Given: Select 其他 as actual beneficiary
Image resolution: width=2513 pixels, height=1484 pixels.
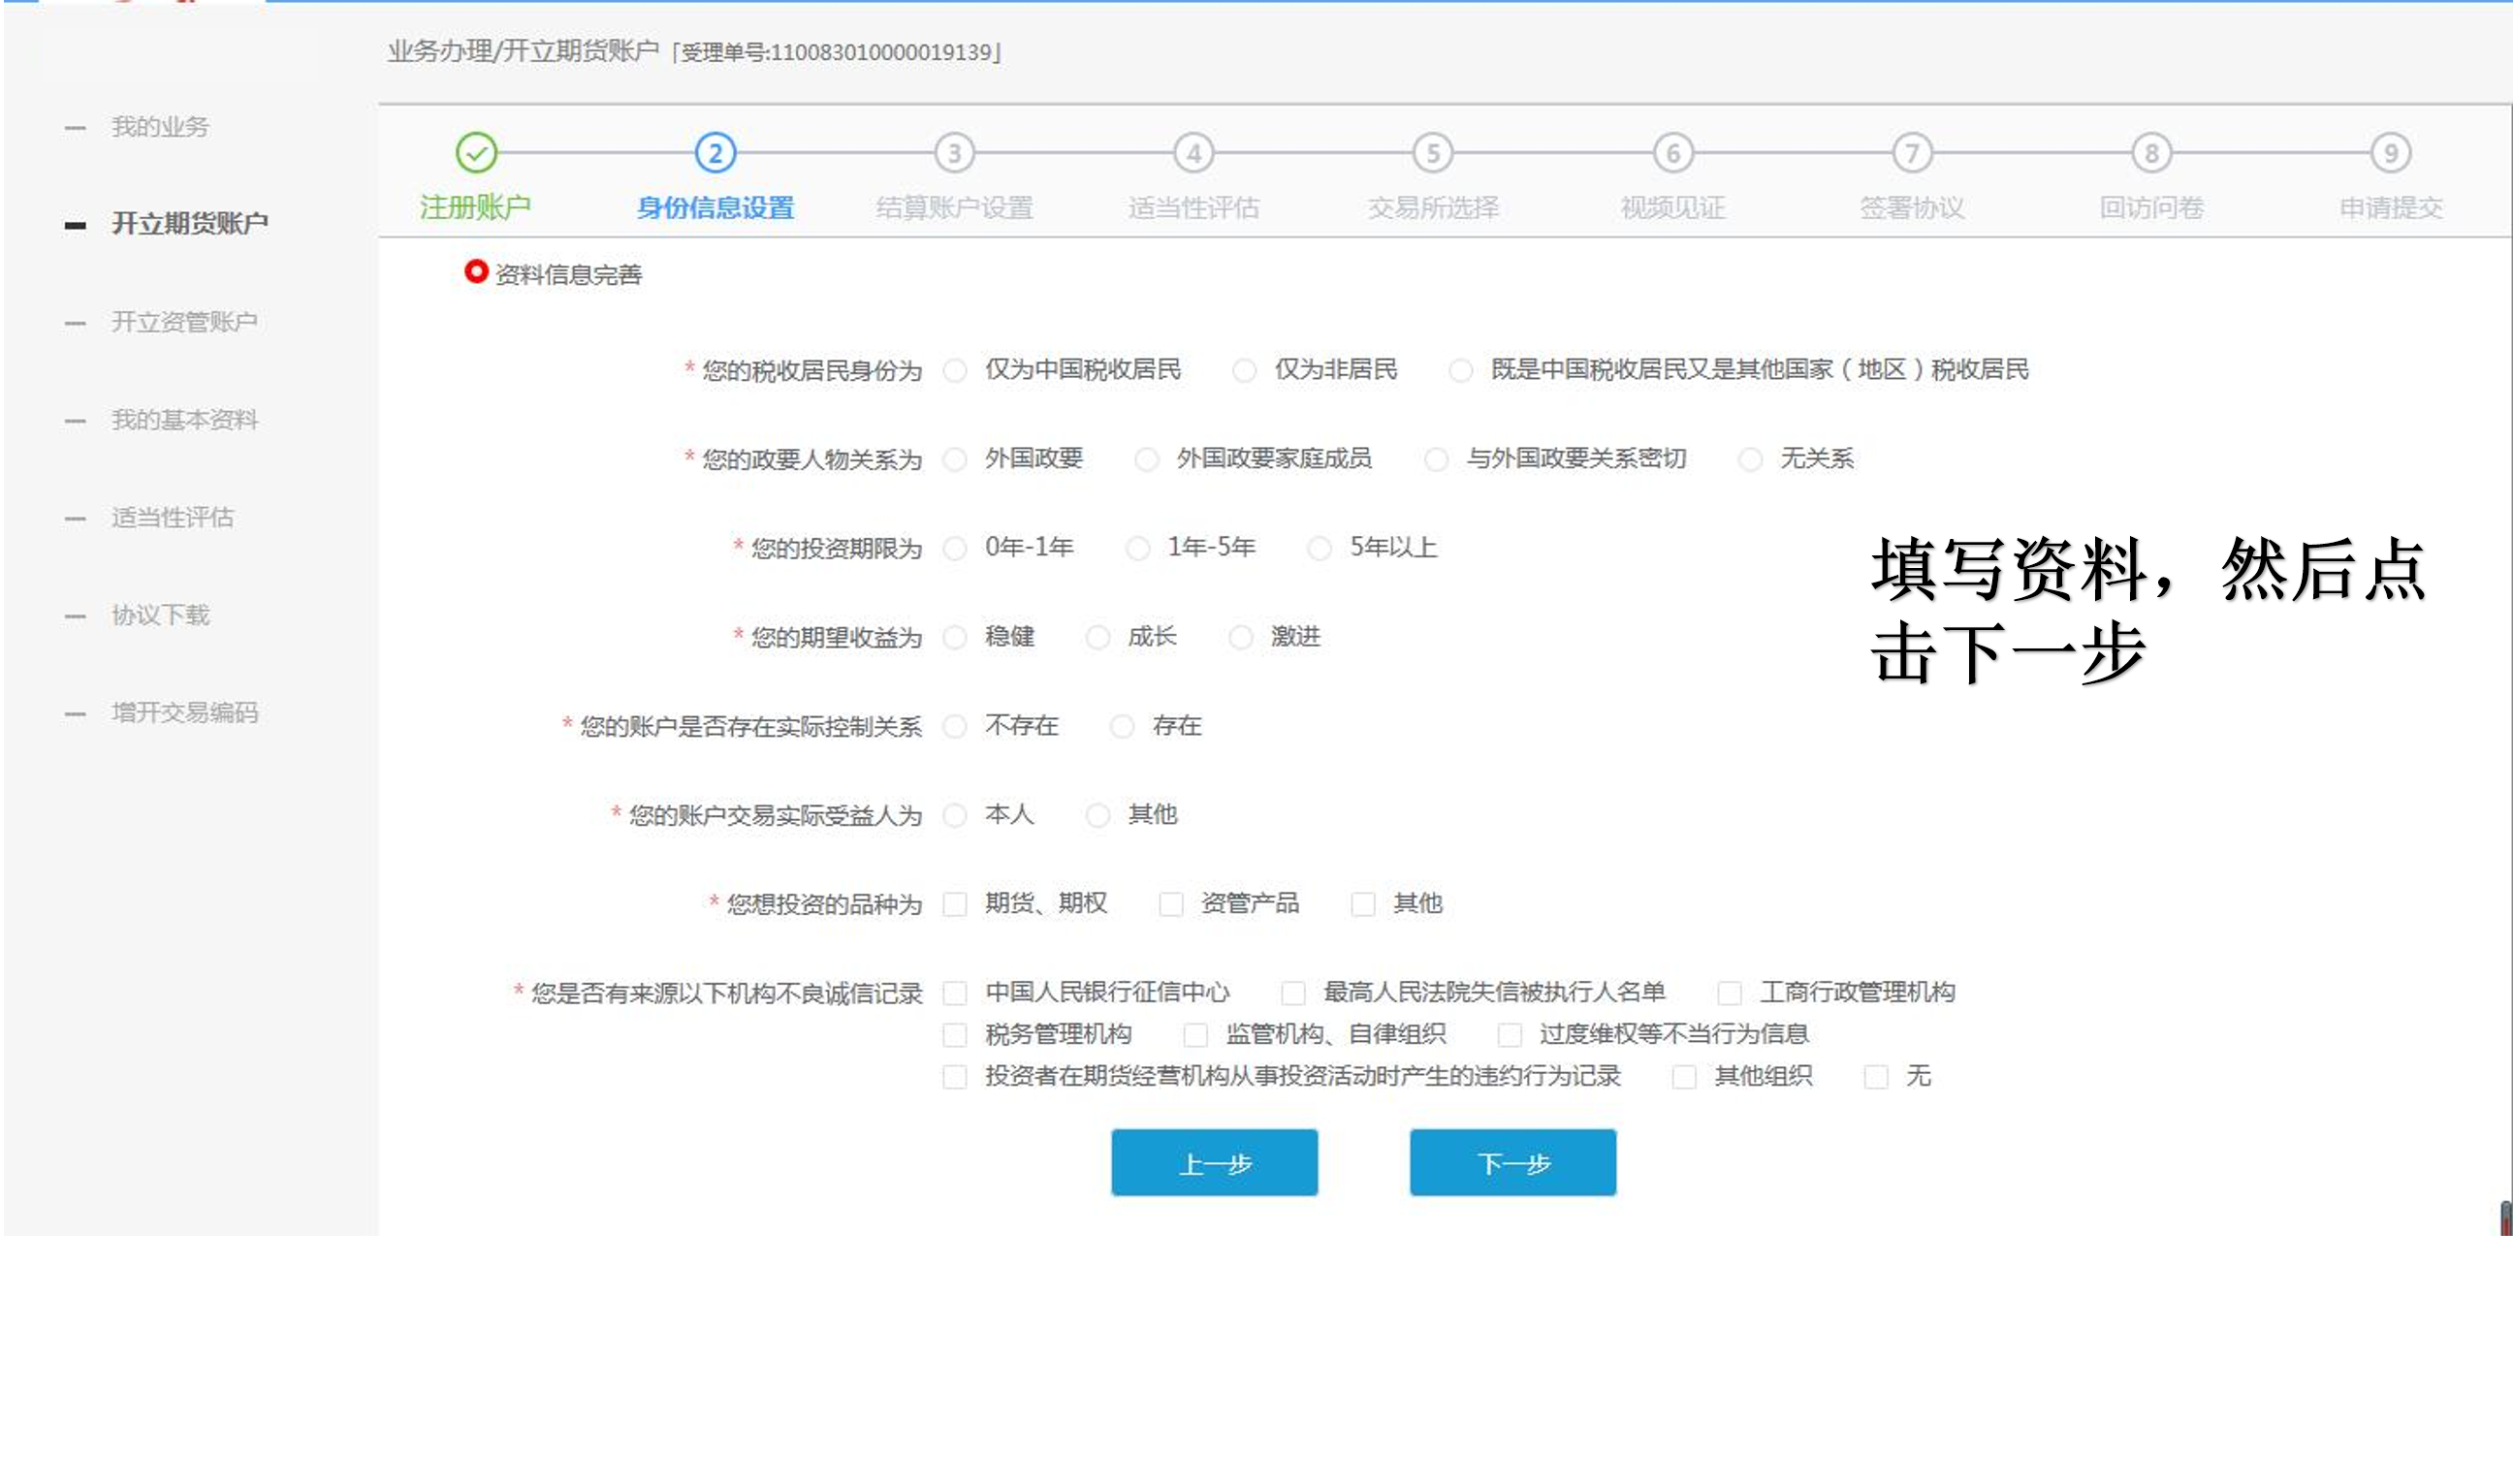Looking at the screenshot, I should coord(1098,816).
